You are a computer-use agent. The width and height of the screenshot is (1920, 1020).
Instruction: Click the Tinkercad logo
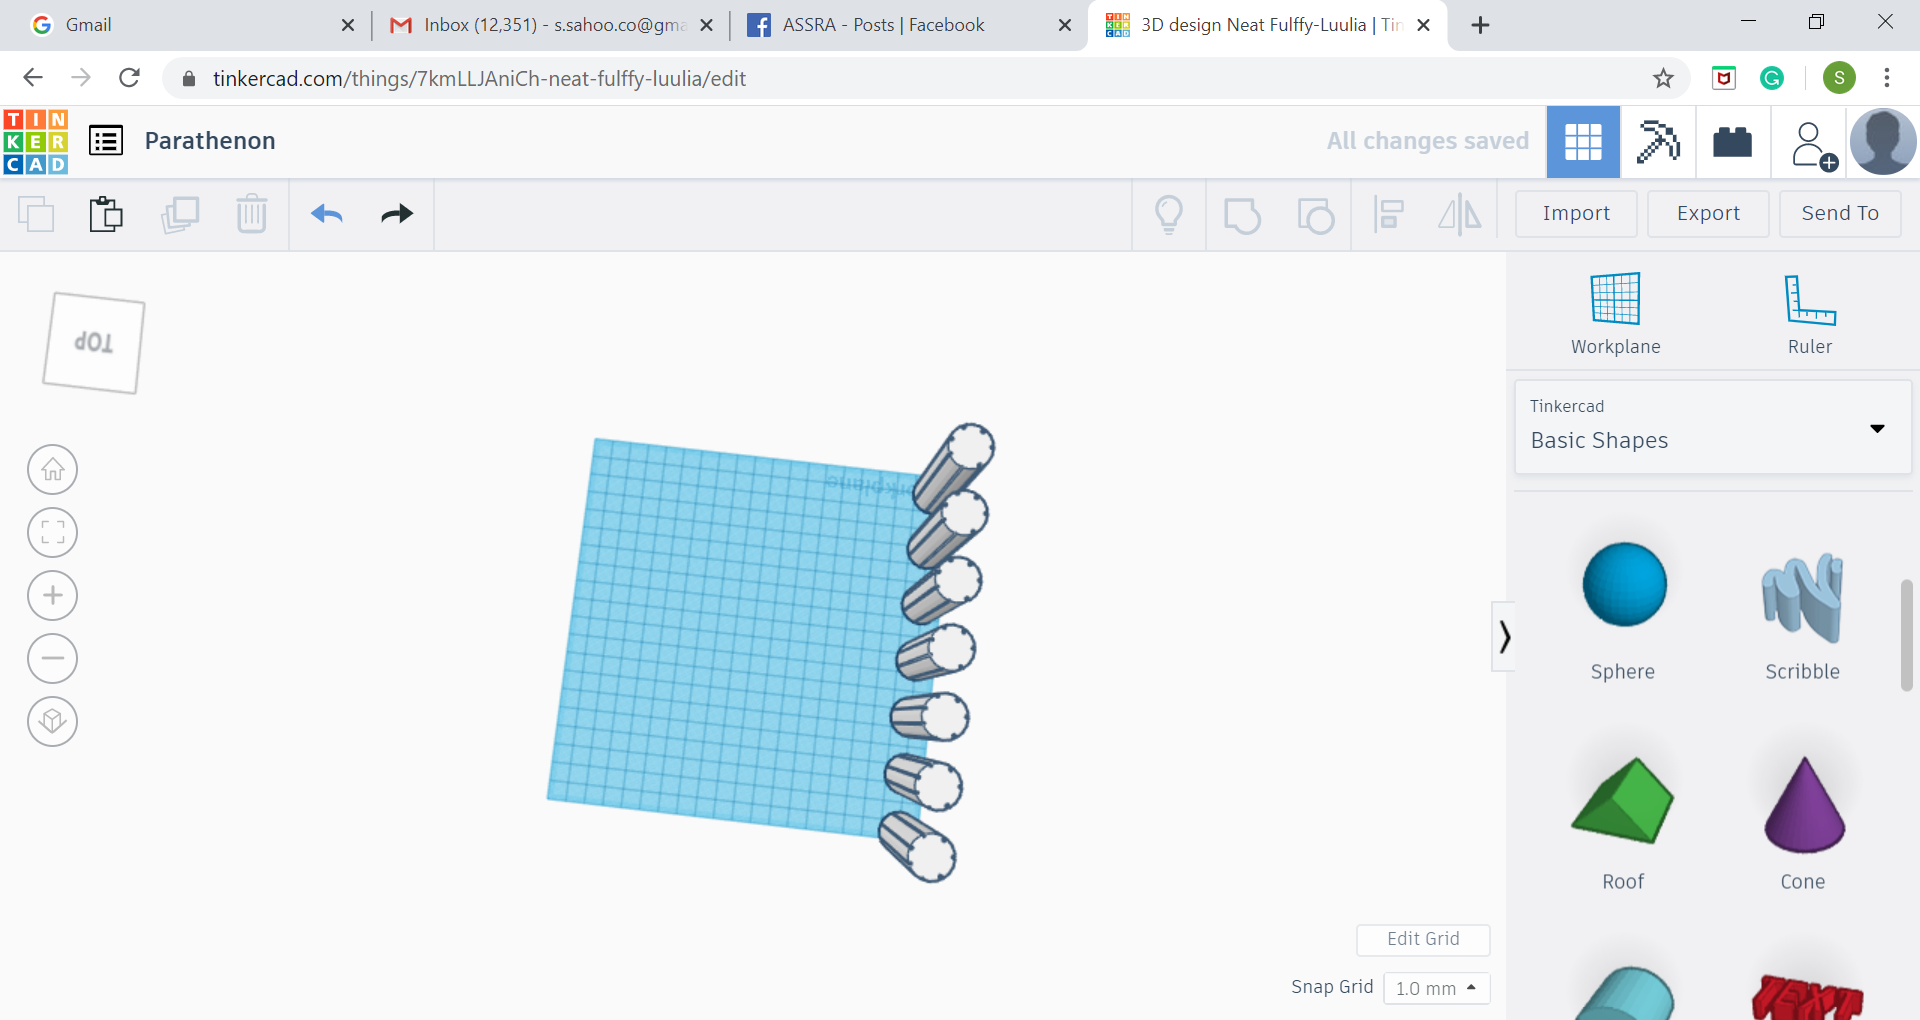click(x=36, y=141)
